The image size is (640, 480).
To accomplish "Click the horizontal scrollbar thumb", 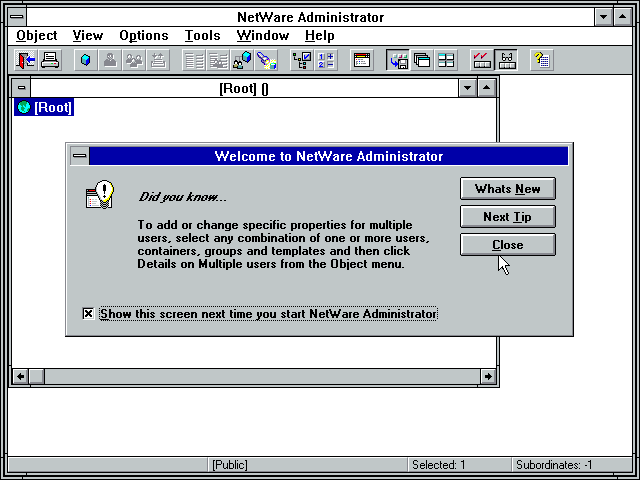I will (37, 376).
